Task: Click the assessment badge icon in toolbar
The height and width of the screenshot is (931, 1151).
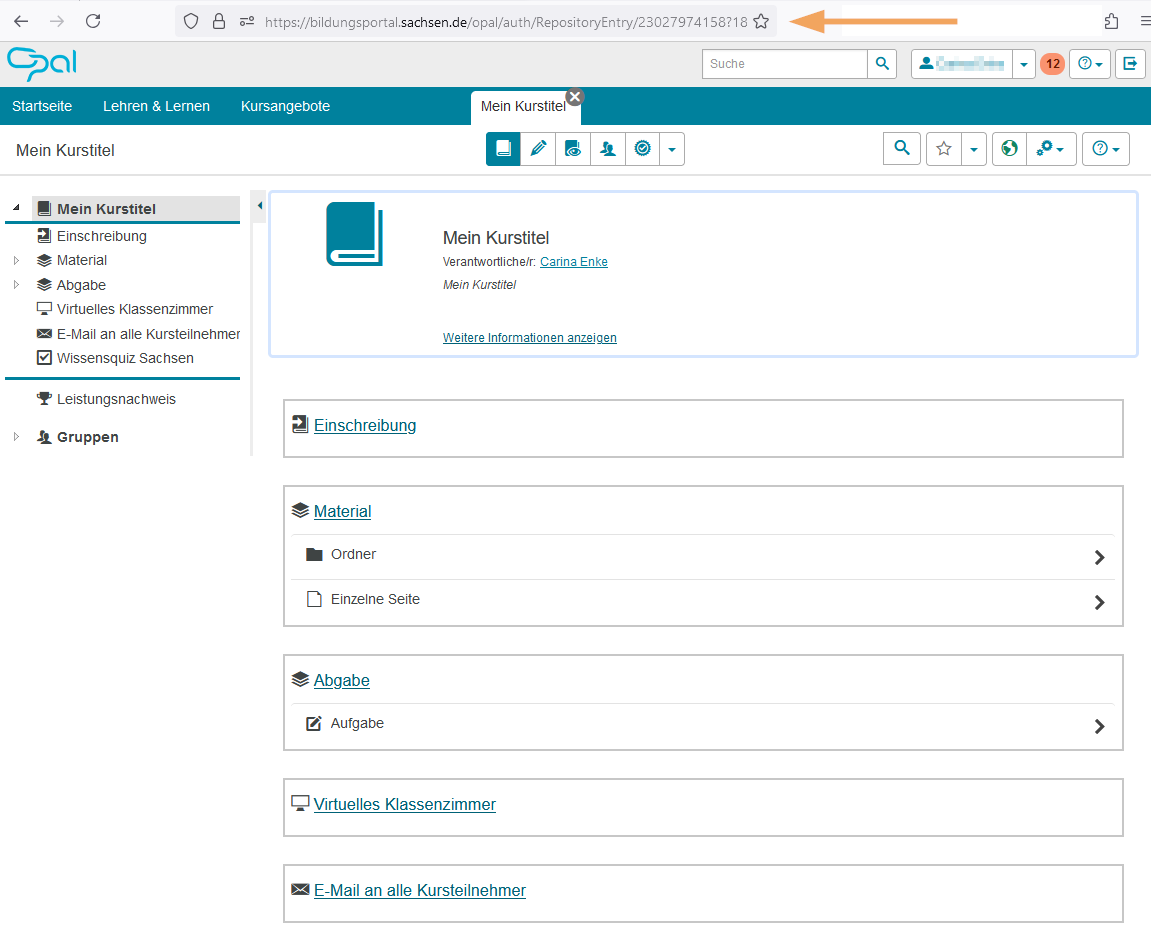Action: pos(643,149)
